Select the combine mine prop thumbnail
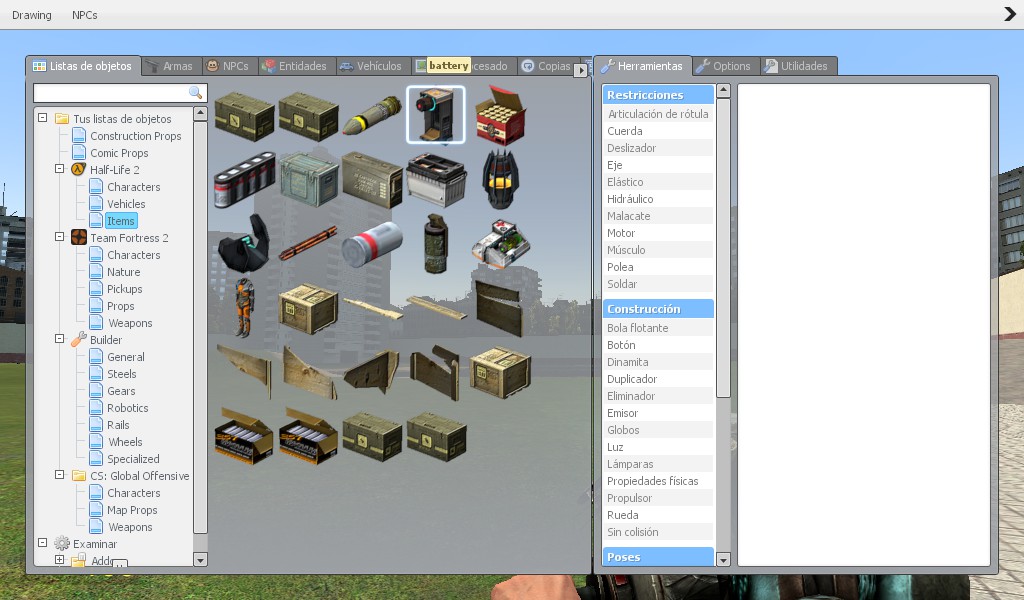Screen dimensions: 1024x600 500,179
